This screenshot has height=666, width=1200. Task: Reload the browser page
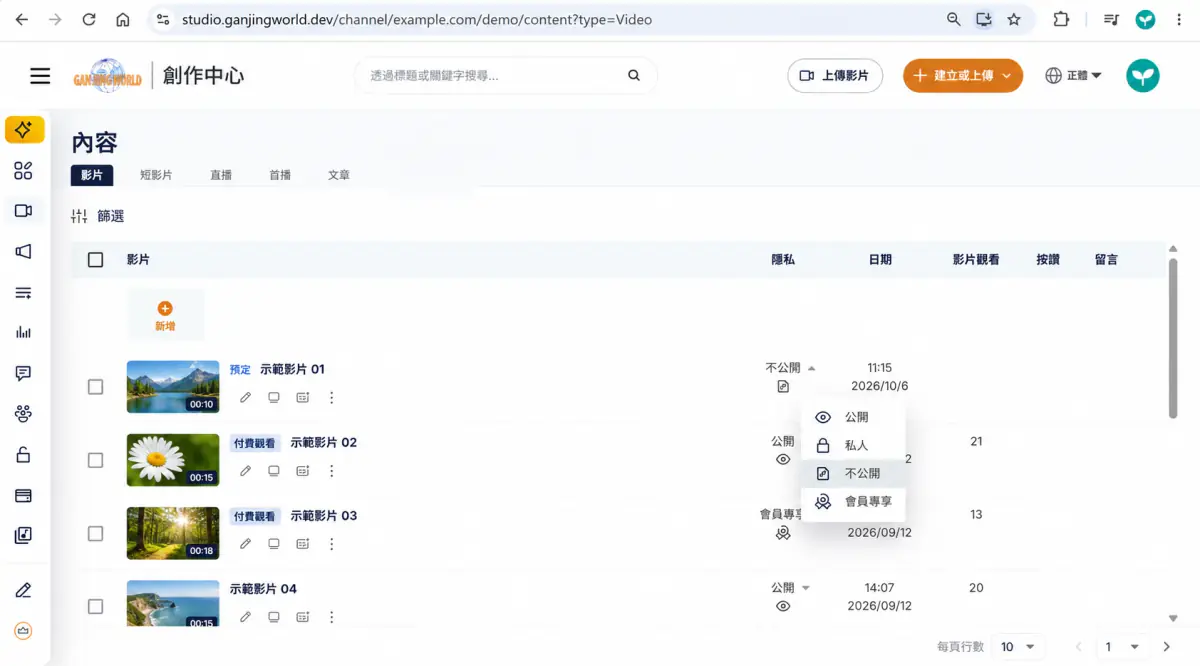pos(89,20)
